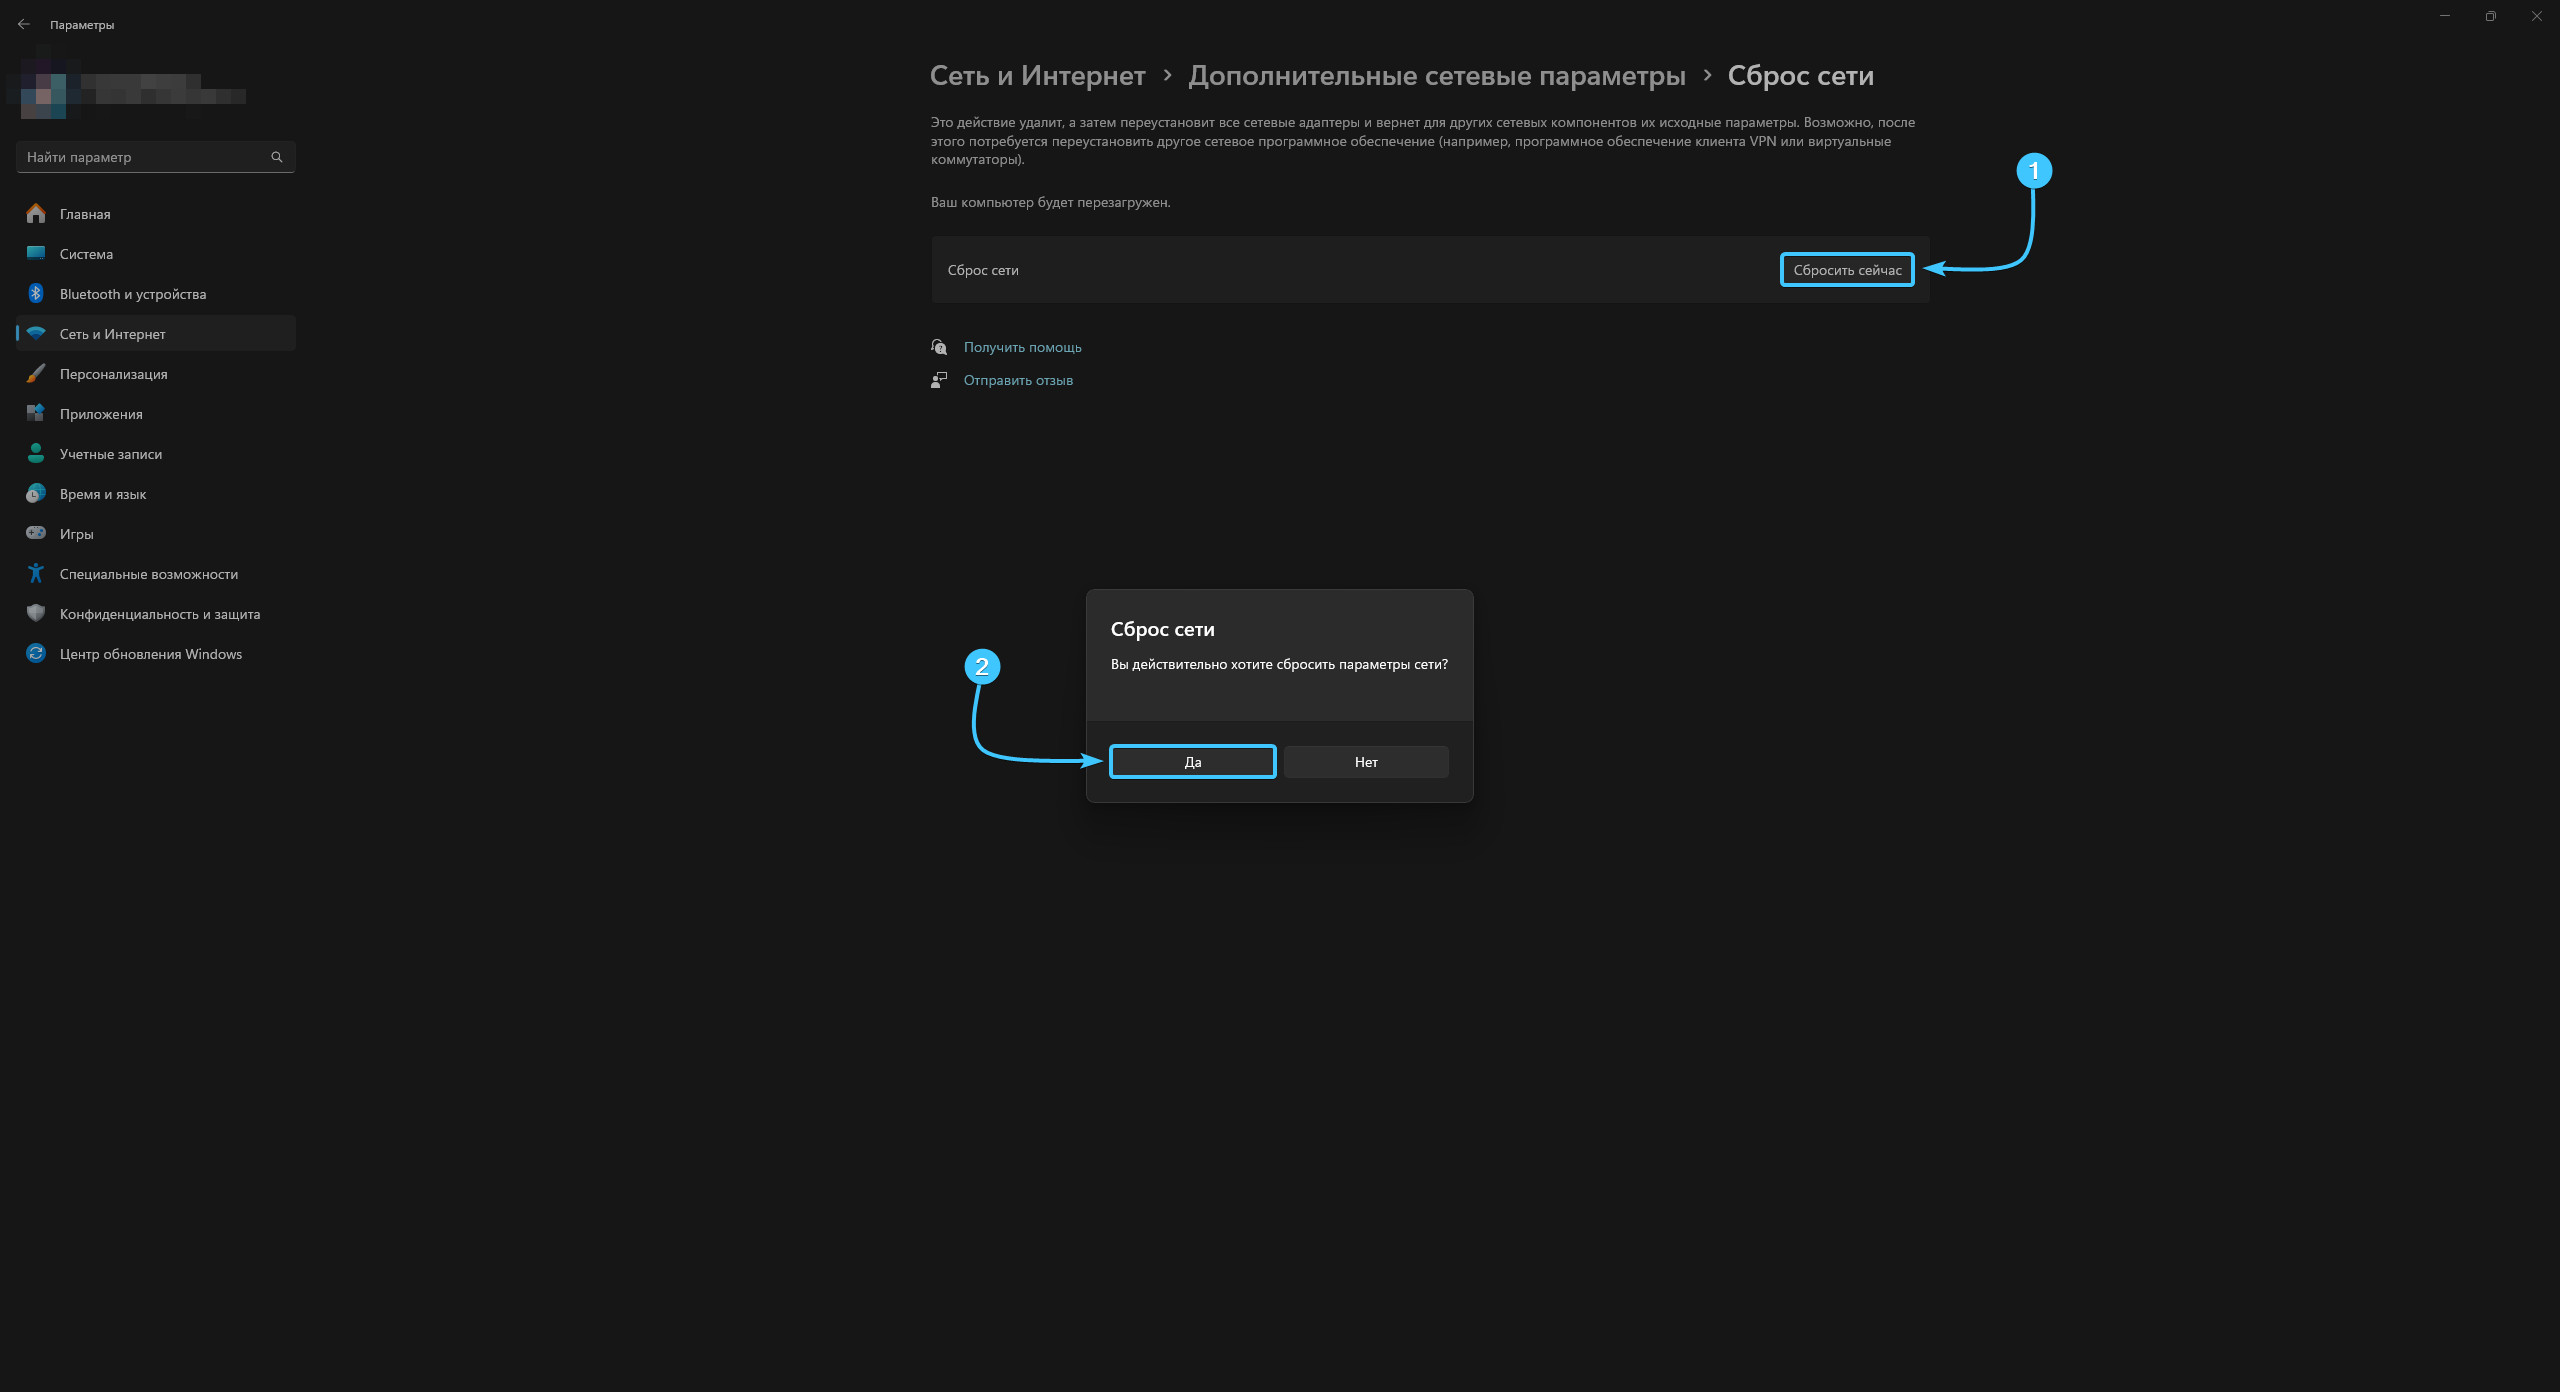Select the Персонализация brush icon
This screenshot has height=1392, width=2560.
(36, 374)
